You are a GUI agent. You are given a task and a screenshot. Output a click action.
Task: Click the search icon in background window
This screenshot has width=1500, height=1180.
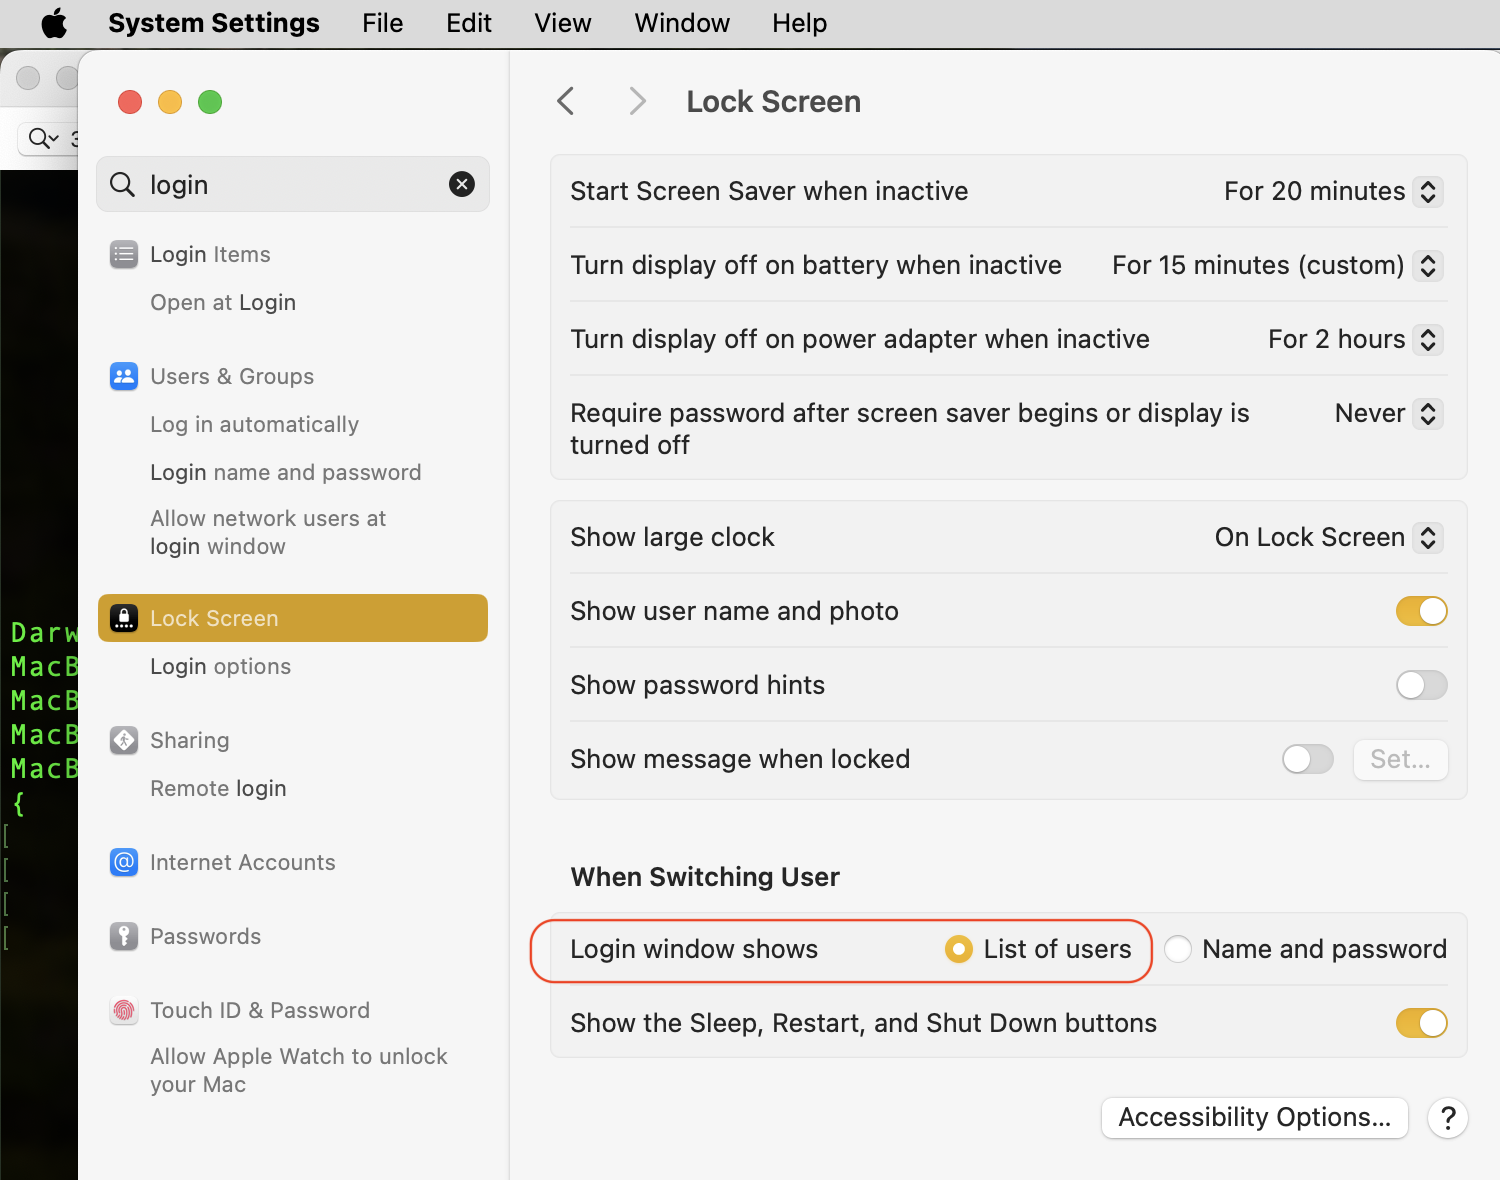(x=43, y=138)
